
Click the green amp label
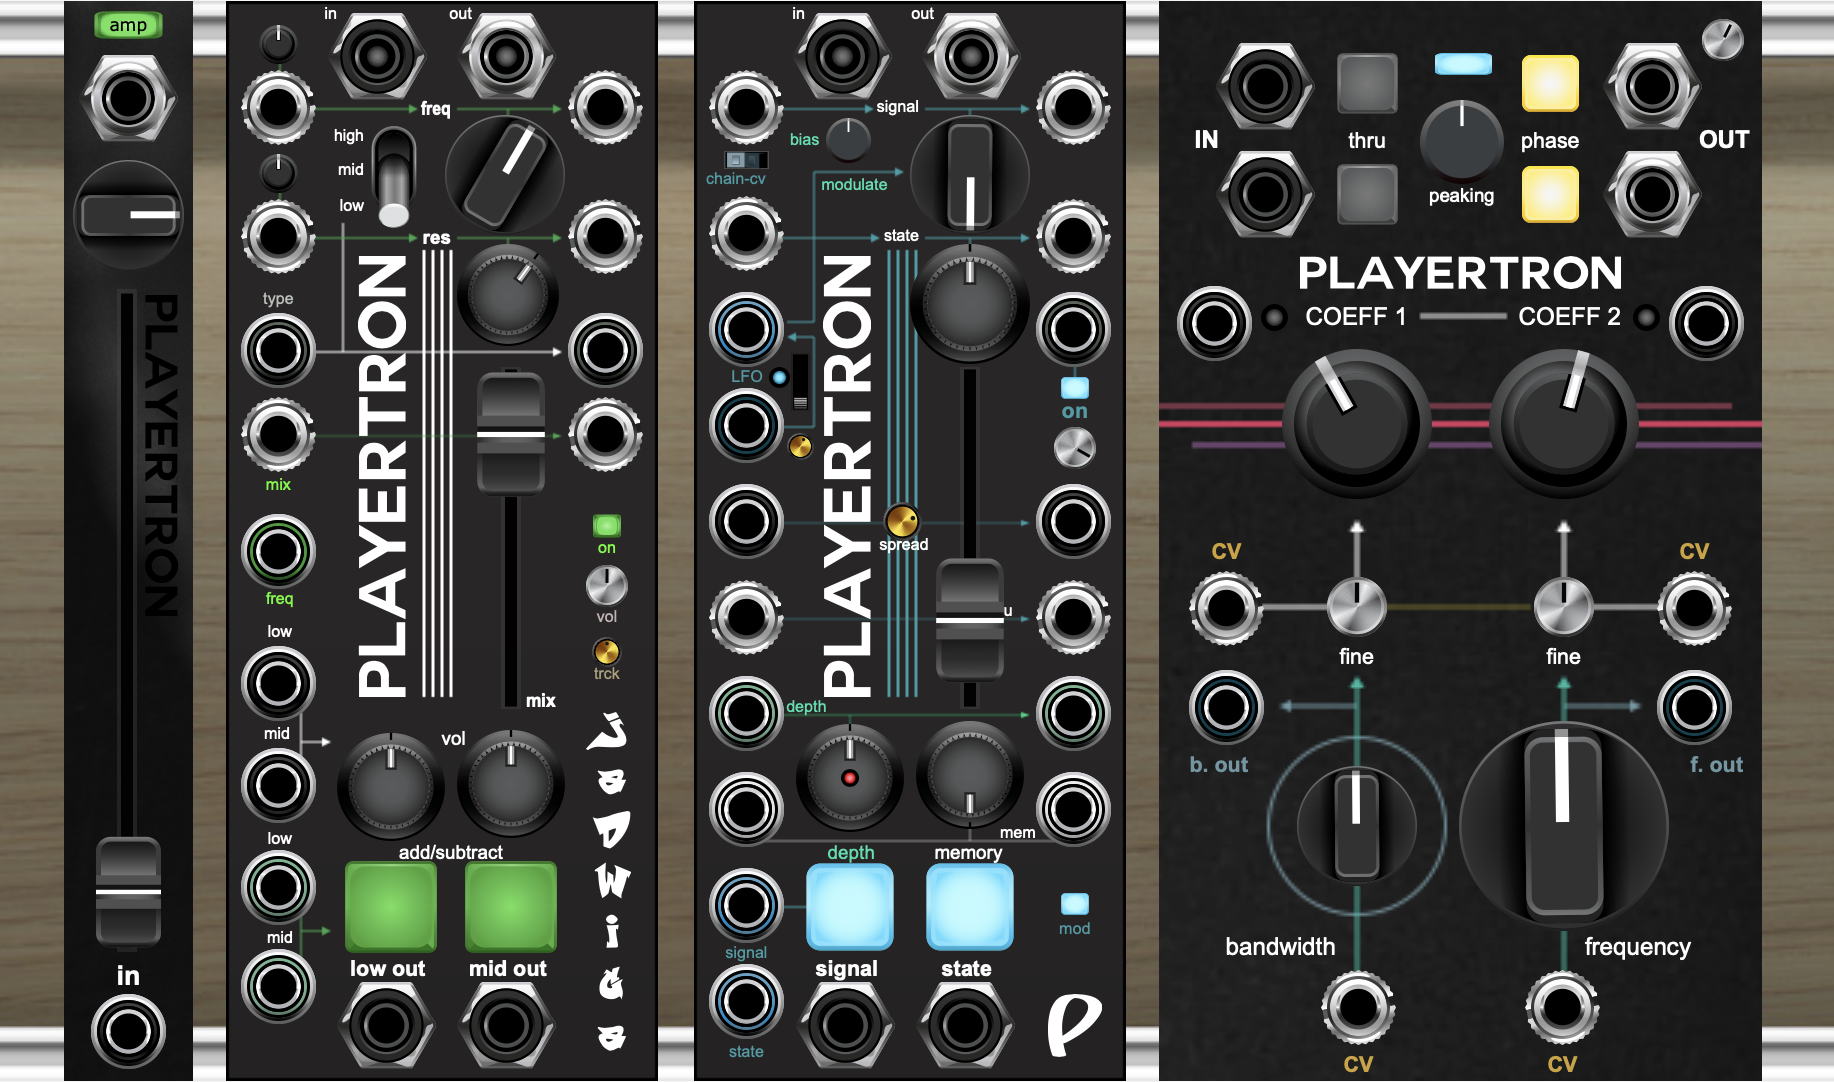(128, 25)
